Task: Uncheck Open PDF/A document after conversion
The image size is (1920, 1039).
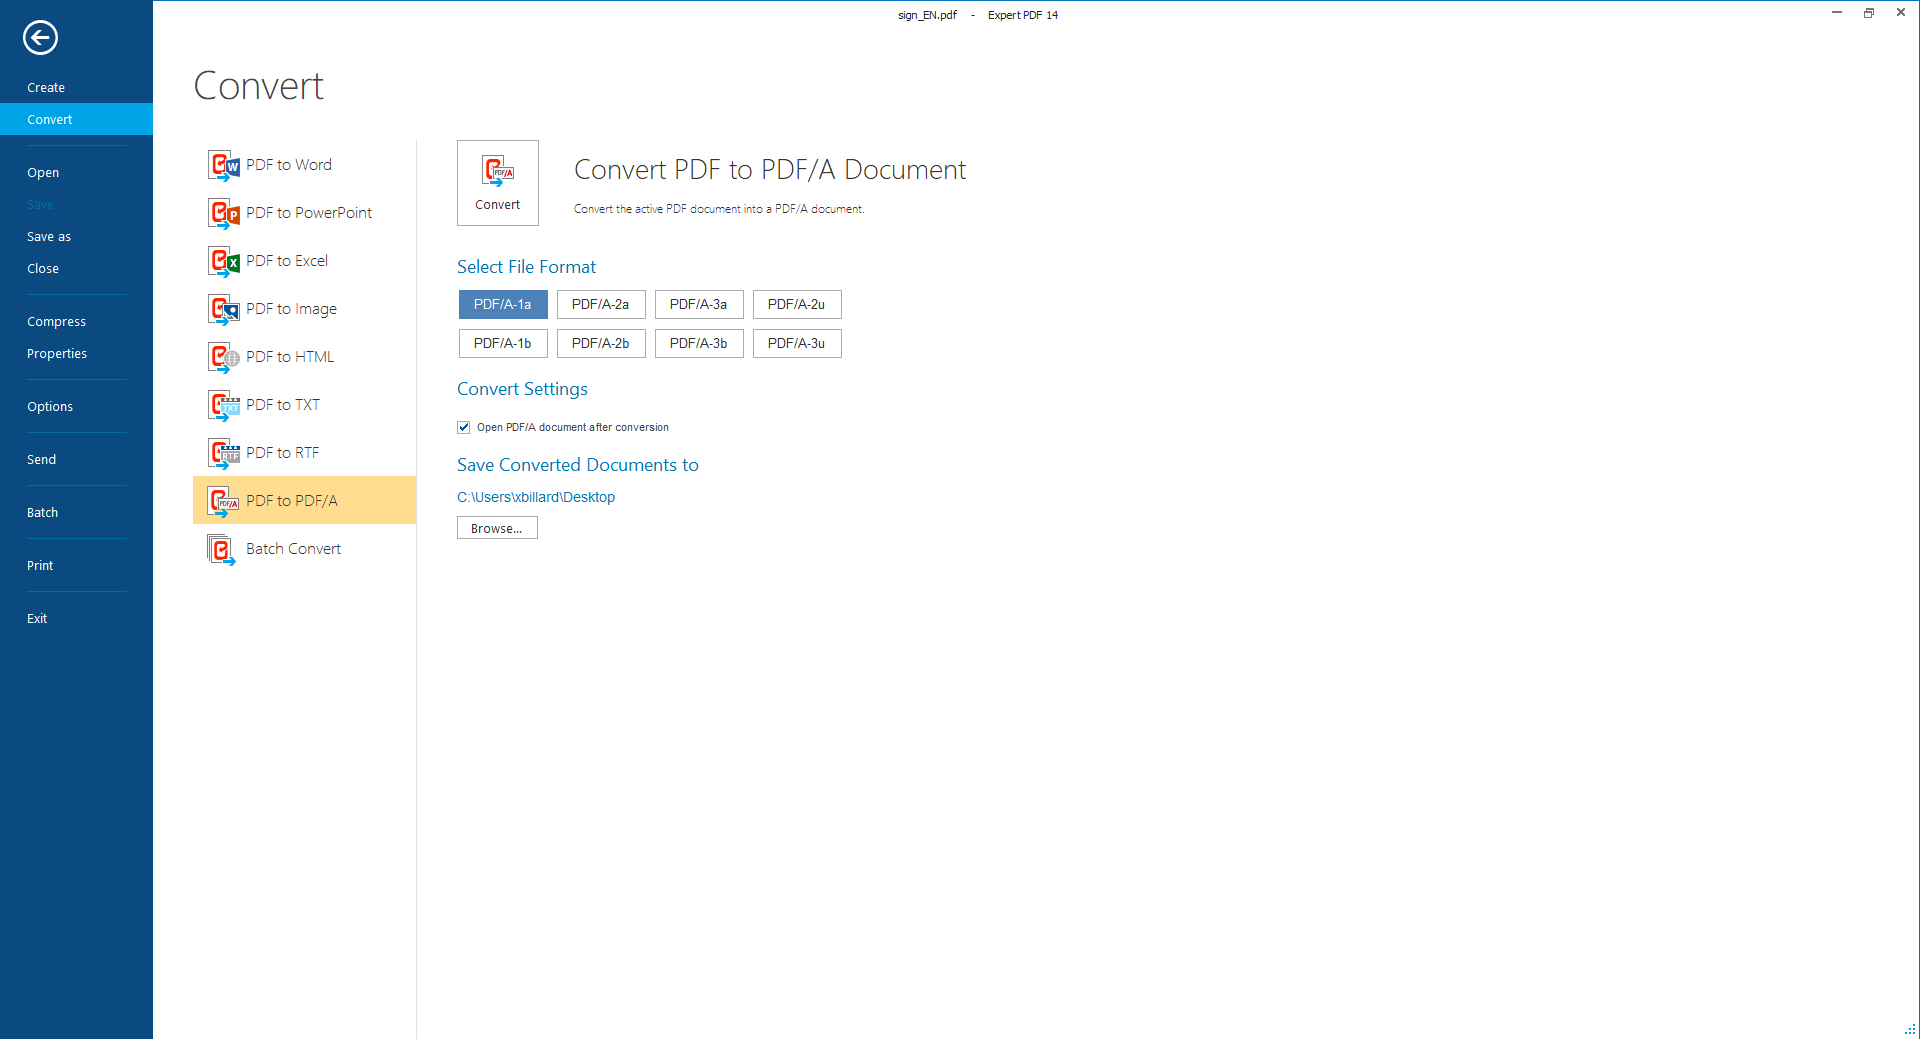Action: coord(464,427)
